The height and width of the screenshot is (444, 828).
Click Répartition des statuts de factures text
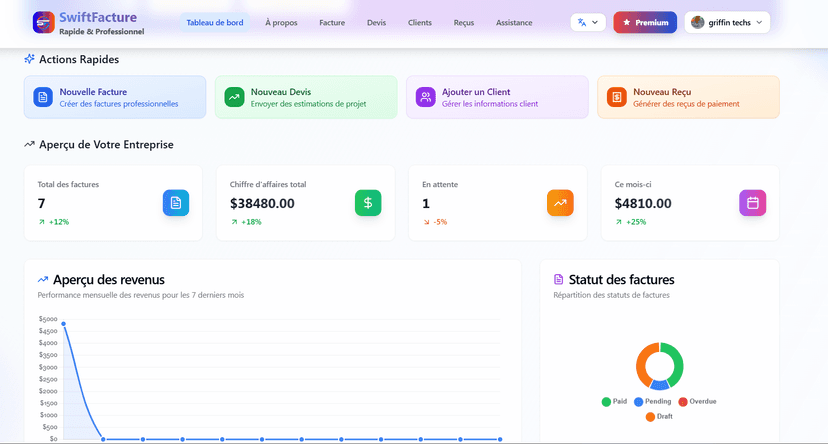[x=611, y=295]
